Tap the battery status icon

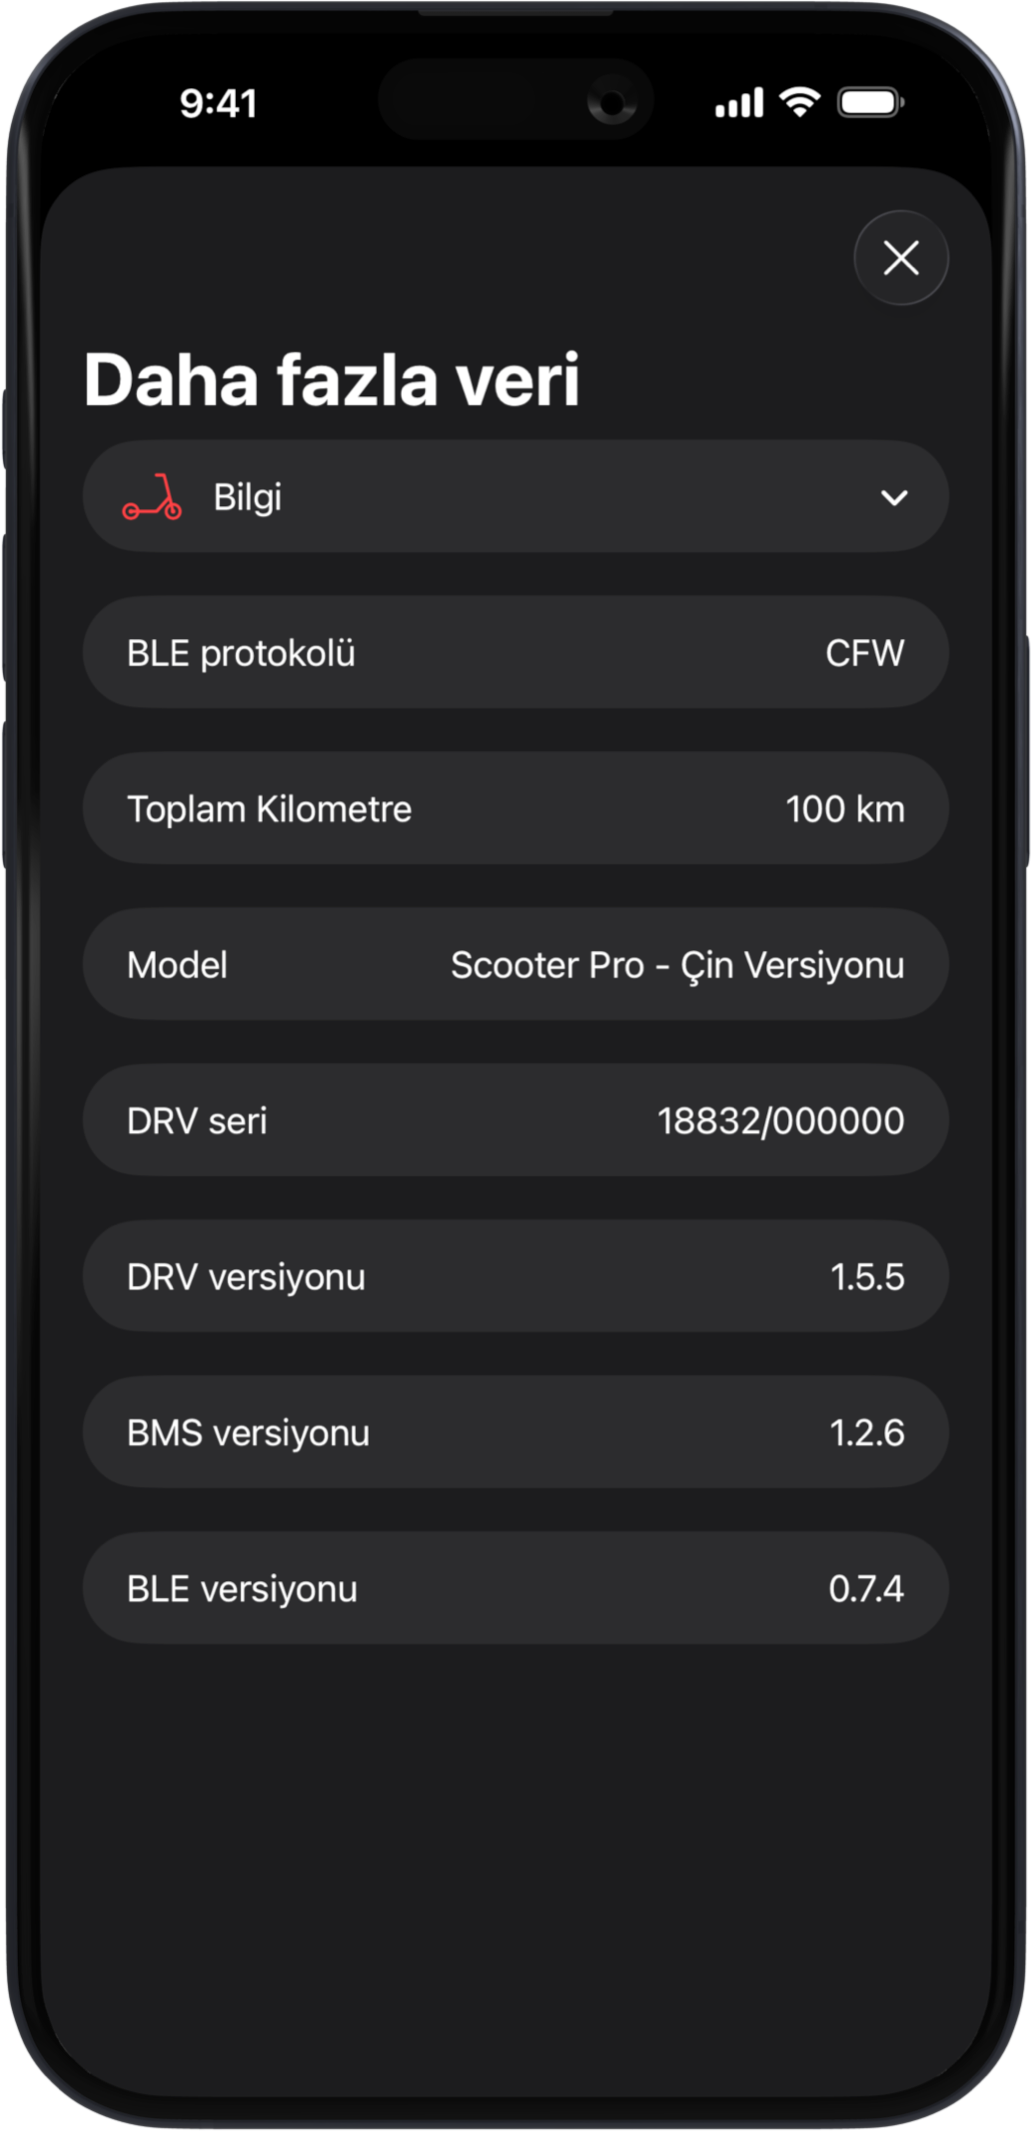coord(870,102)
